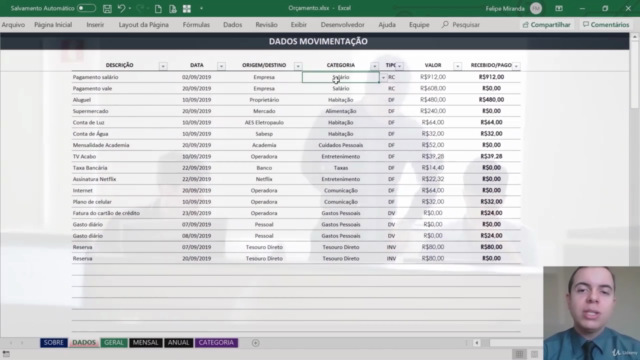640x360 pixels.
Task: Open the DESCRIÇÃO column filter dropdown
Action: [x=163, y=66]
